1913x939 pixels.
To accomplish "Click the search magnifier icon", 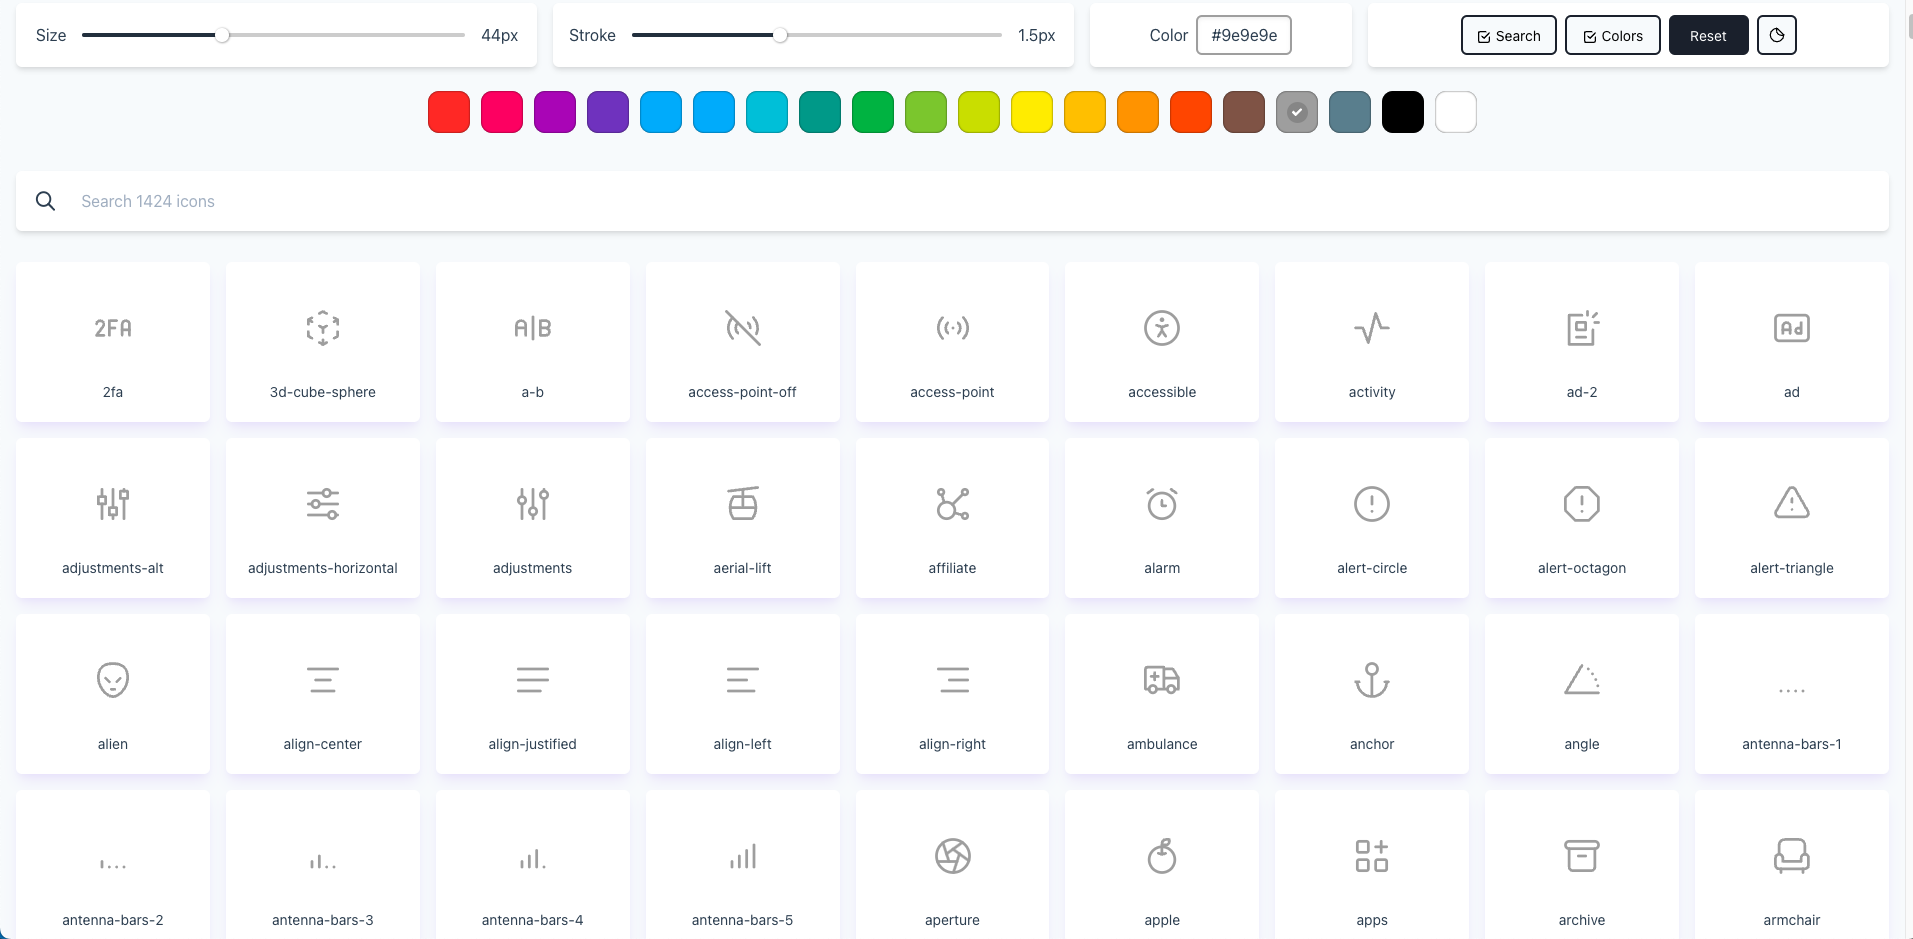I will (x=45, y=201).
